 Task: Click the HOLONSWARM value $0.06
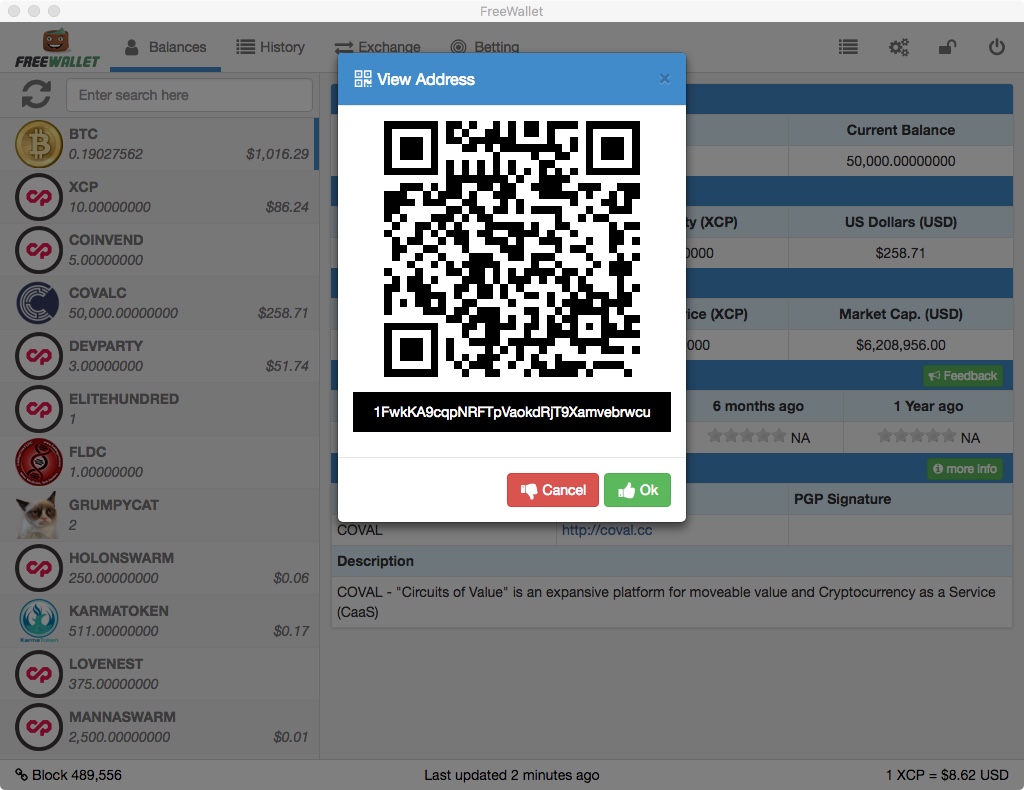point(291,578)
